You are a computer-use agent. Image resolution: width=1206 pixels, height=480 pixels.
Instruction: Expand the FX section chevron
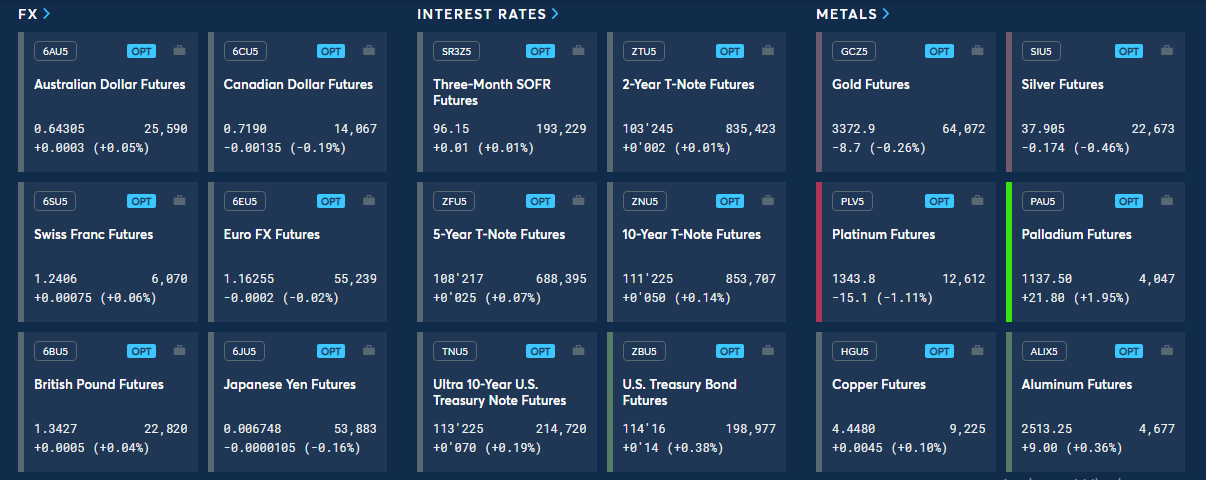46,14
